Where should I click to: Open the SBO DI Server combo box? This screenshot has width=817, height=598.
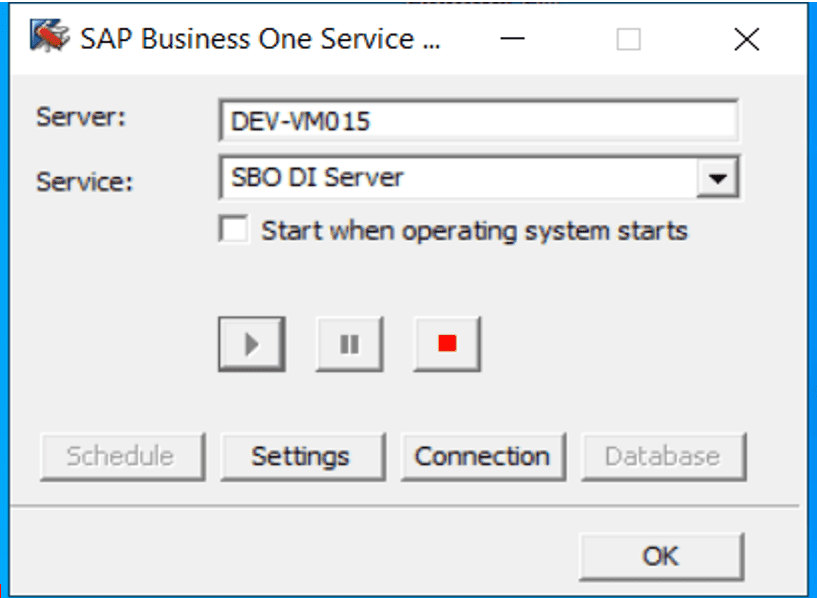coord(460,180)
